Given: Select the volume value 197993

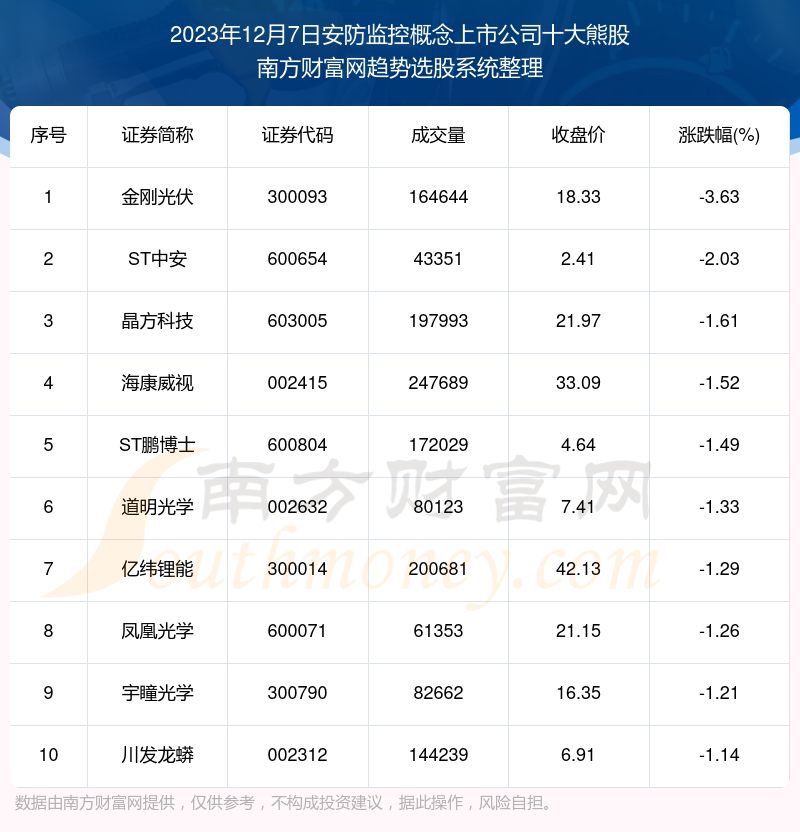Looking at the screenshot, I should pyautogui.click(x=438, y=322).
